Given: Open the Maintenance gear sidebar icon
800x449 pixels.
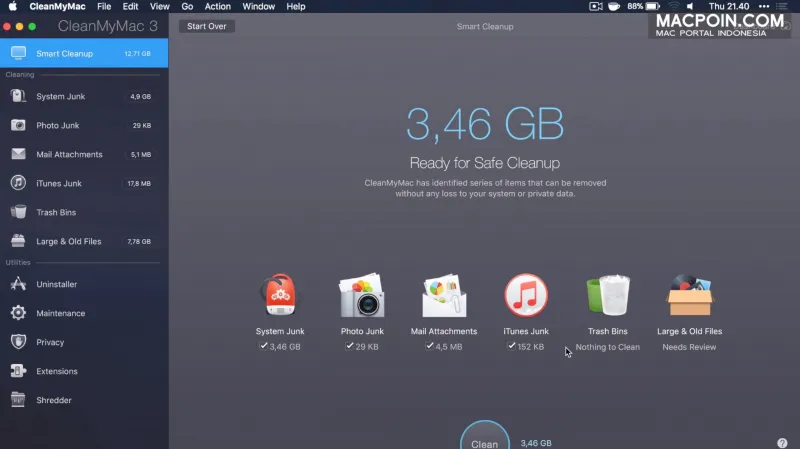Looking at the screenshot, I should tap(18, 313).
